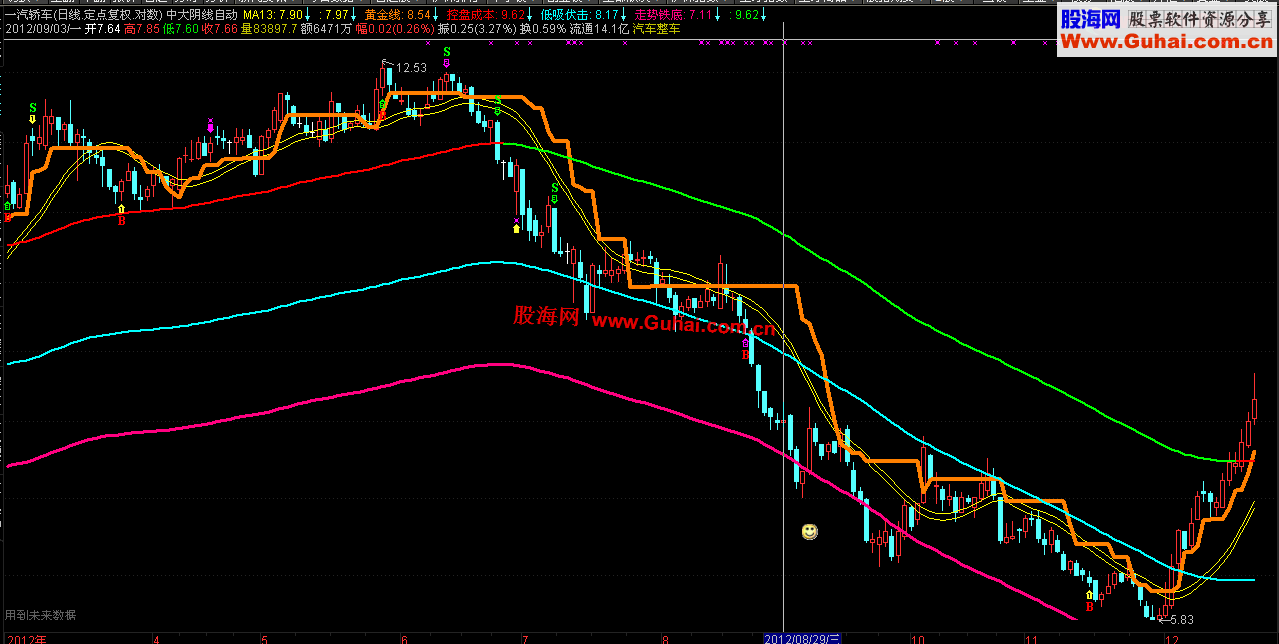The height and width of the screenshot is (644, 1279).
Task: Select the 黄金线: 8.54 indicator value
Action: pyautogui.click(x=397, y=16)
